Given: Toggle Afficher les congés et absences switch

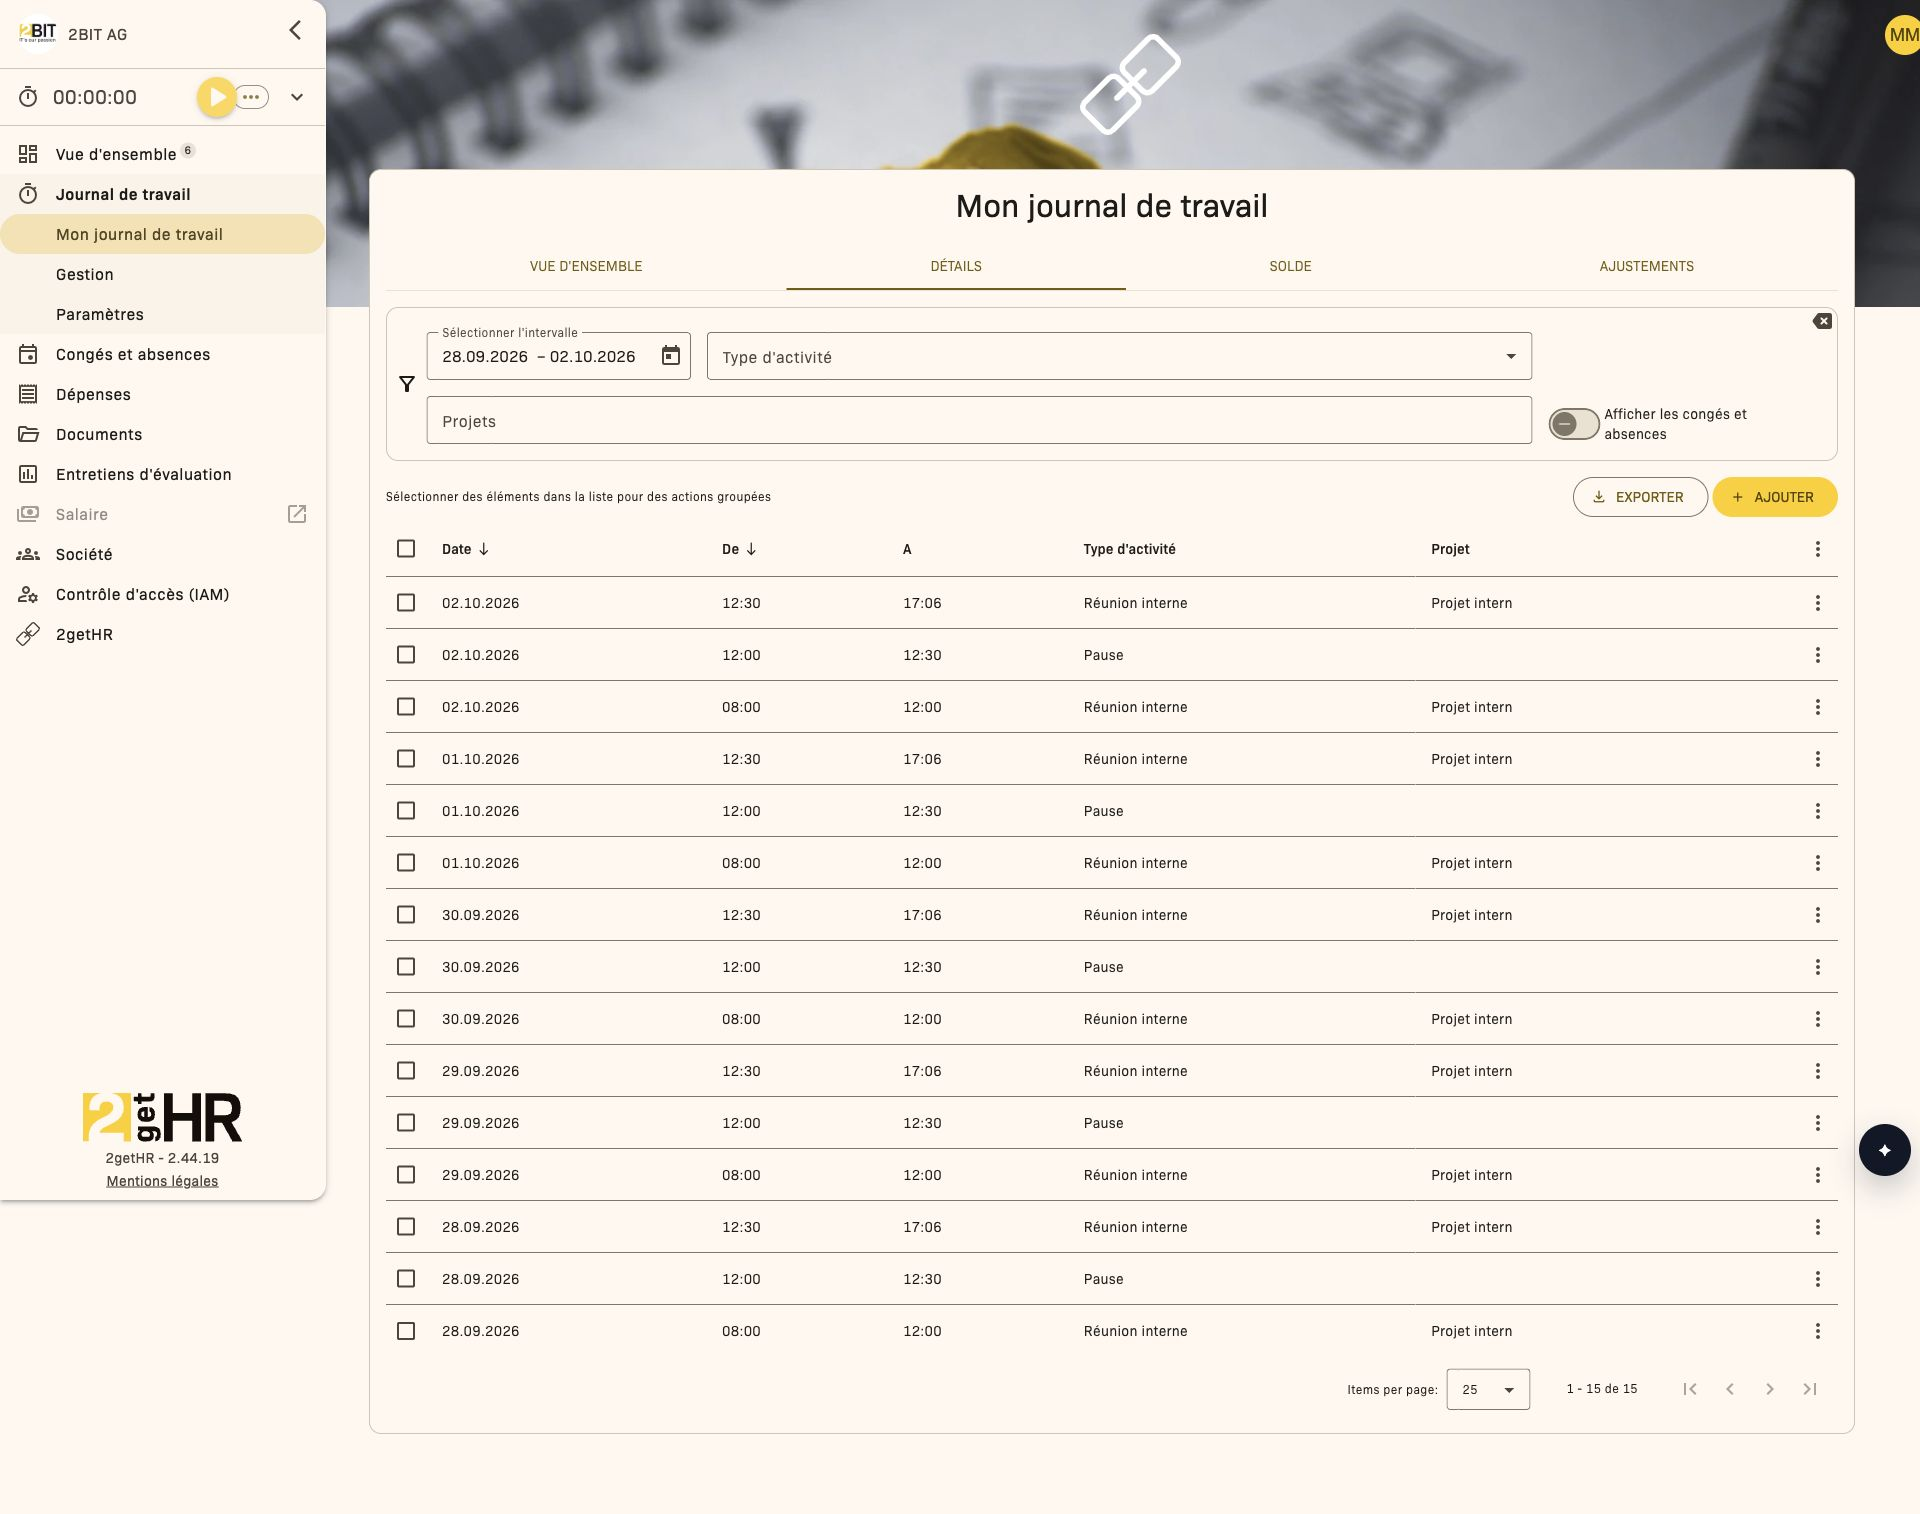Looking at the screenshot, I should (1573, 424).
